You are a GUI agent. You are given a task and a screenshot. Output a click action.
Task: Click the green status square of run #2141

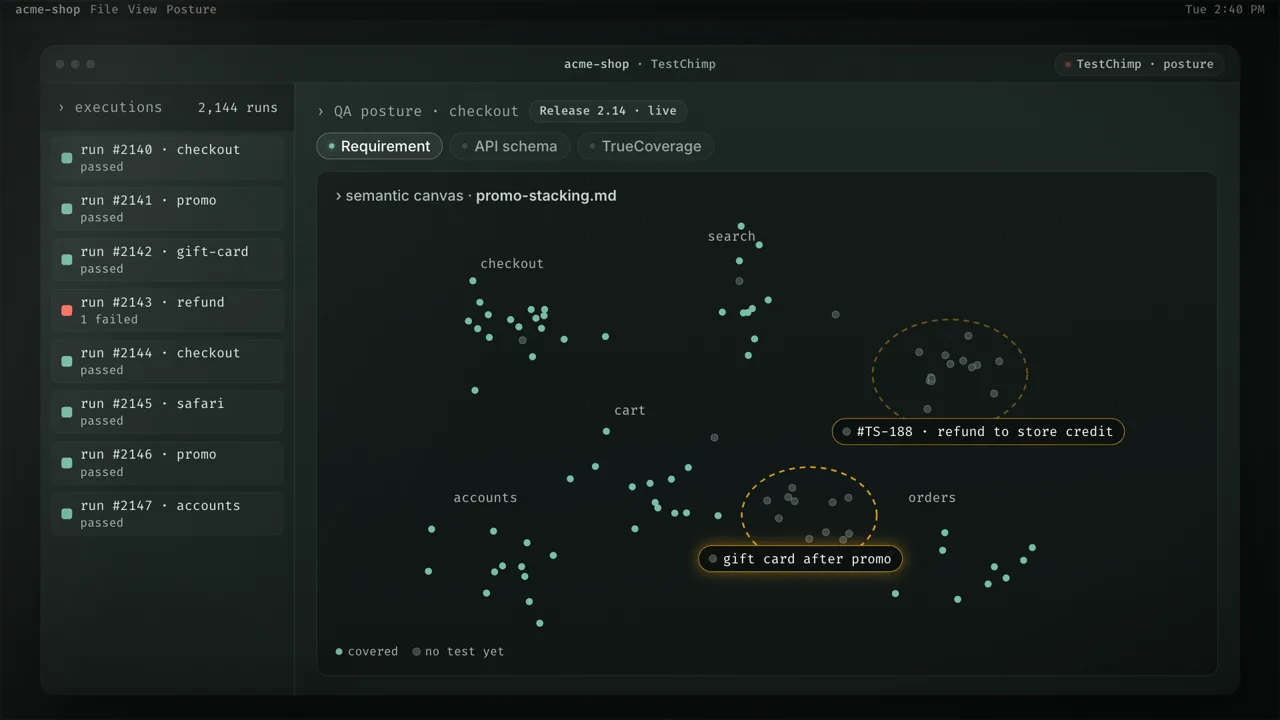coord(67,209)
